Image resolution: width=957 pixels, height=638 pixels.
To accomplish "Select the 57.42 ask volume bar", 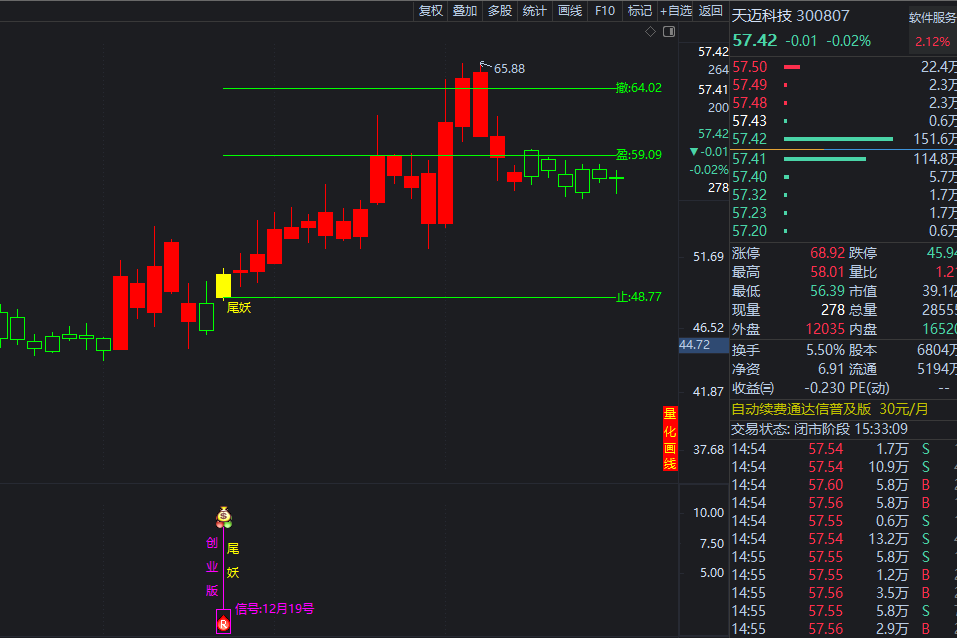I will click(x=838, y=139).
